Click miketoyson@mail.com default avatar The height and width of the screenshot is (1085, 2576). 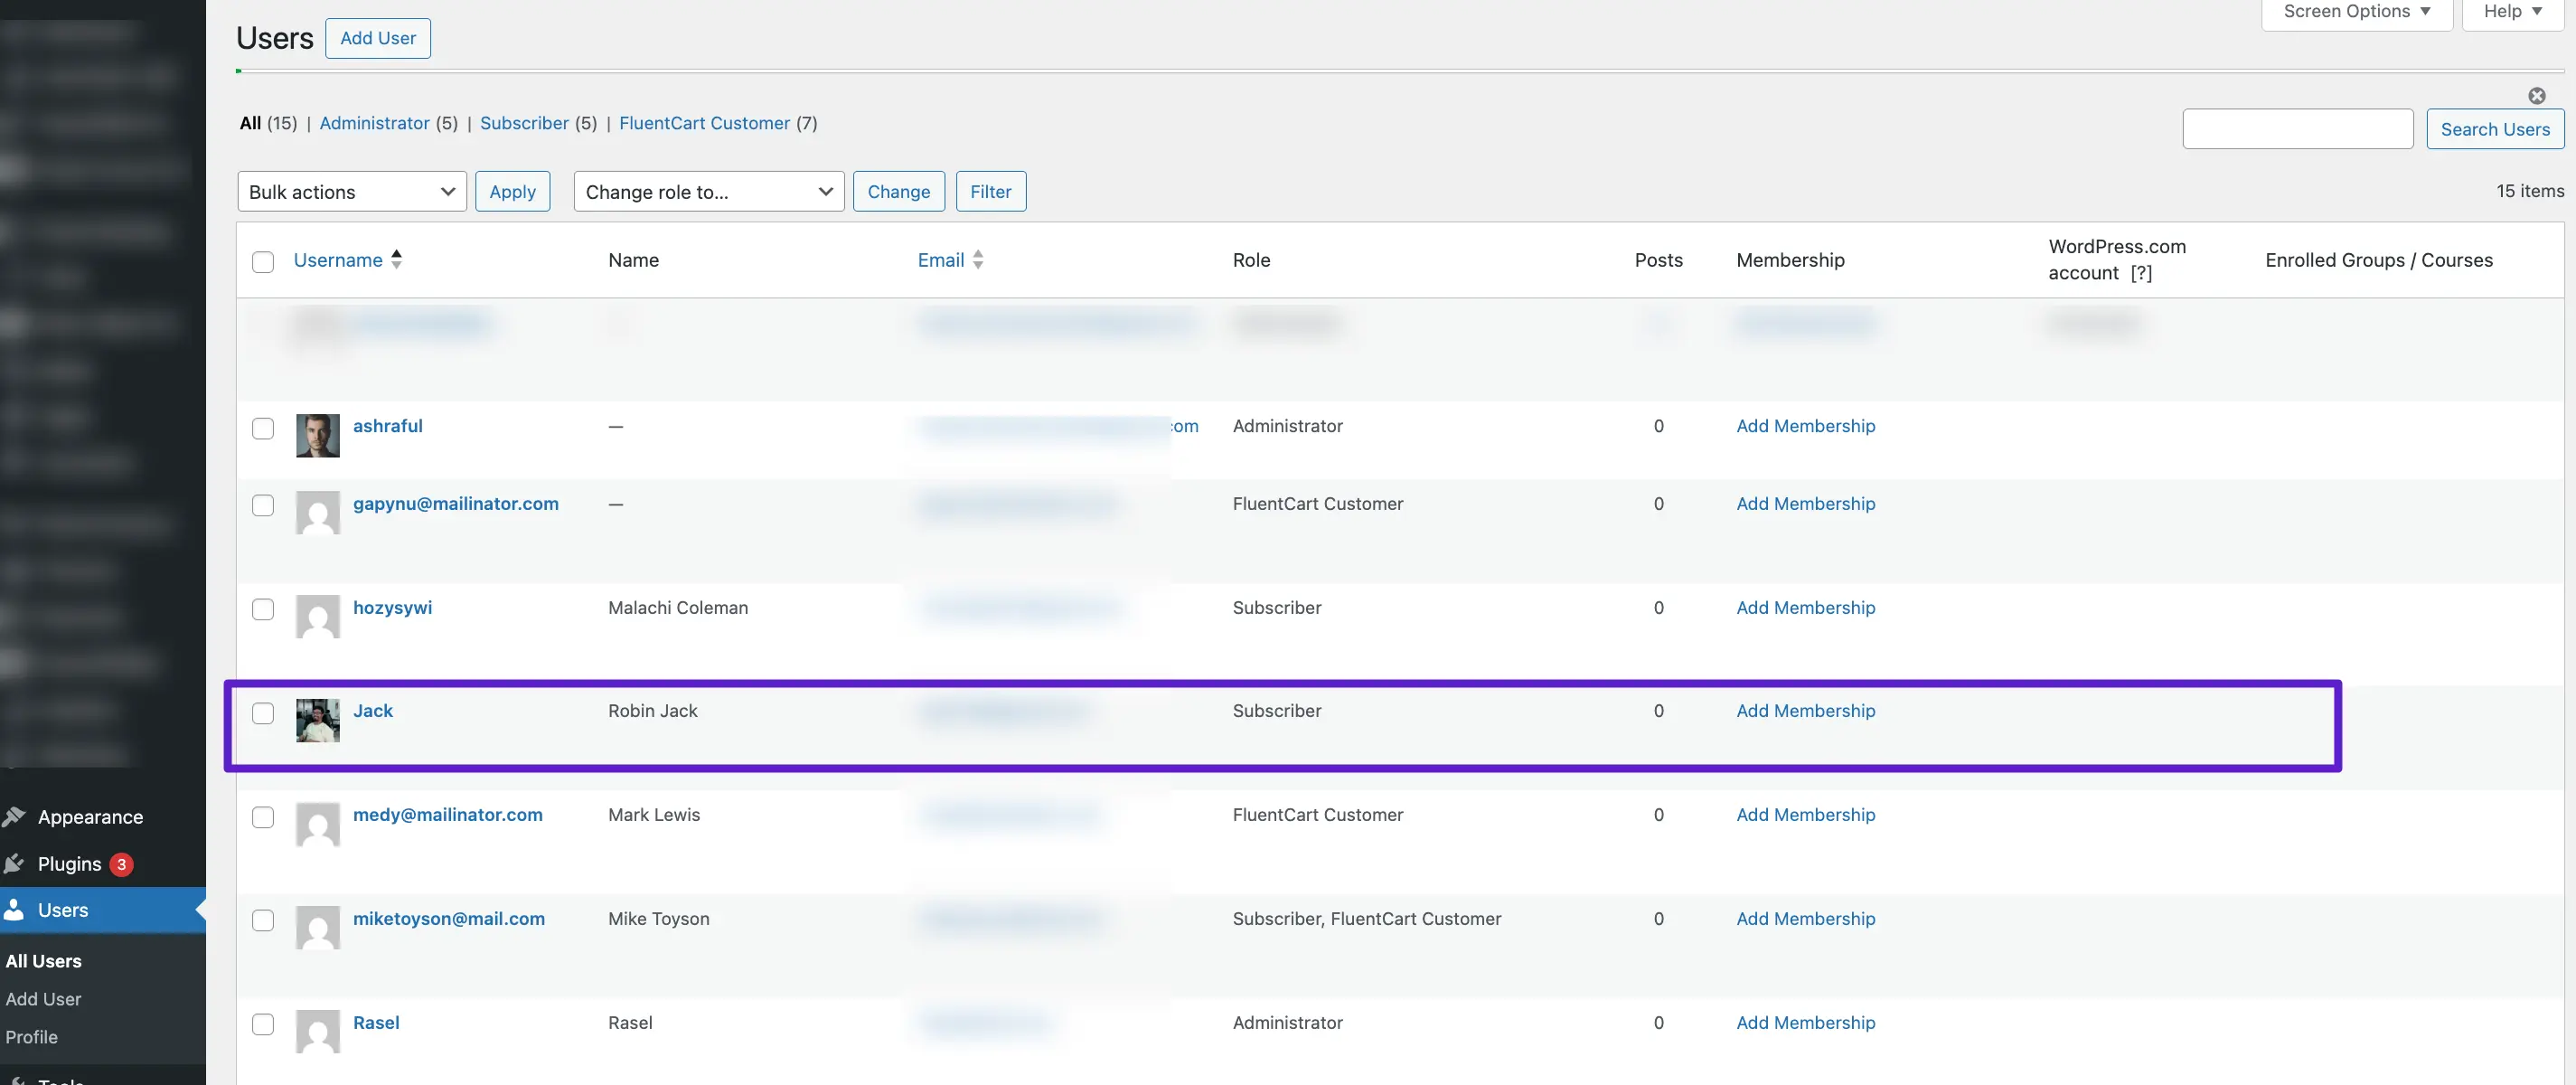(x=318, y=928)
